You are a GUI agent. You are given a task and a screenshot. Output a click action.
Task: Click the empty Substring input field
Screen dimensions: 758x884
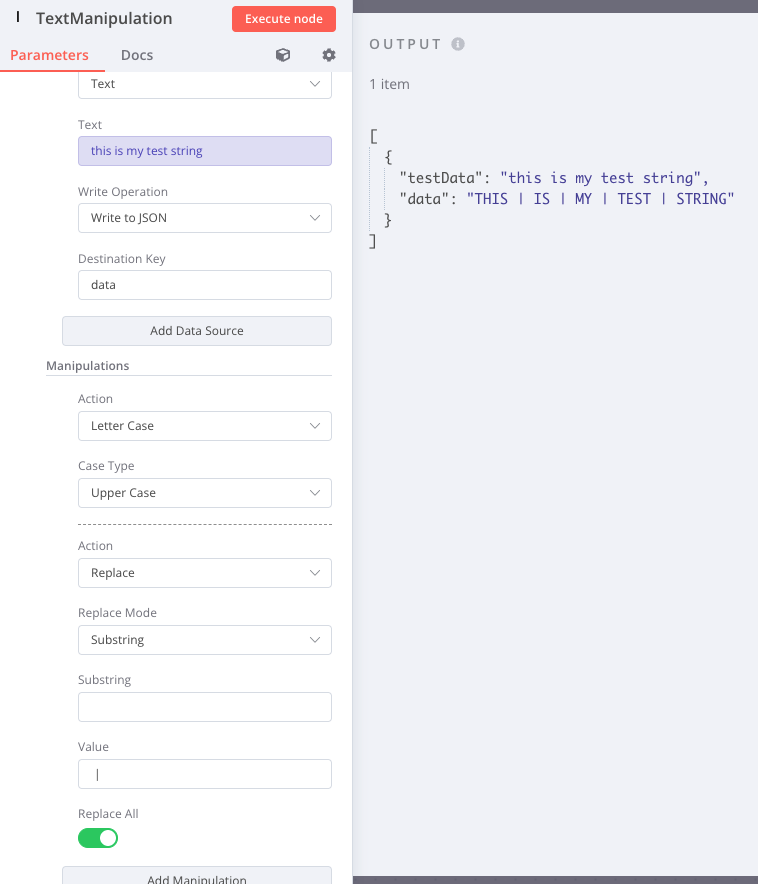[205, 707]
